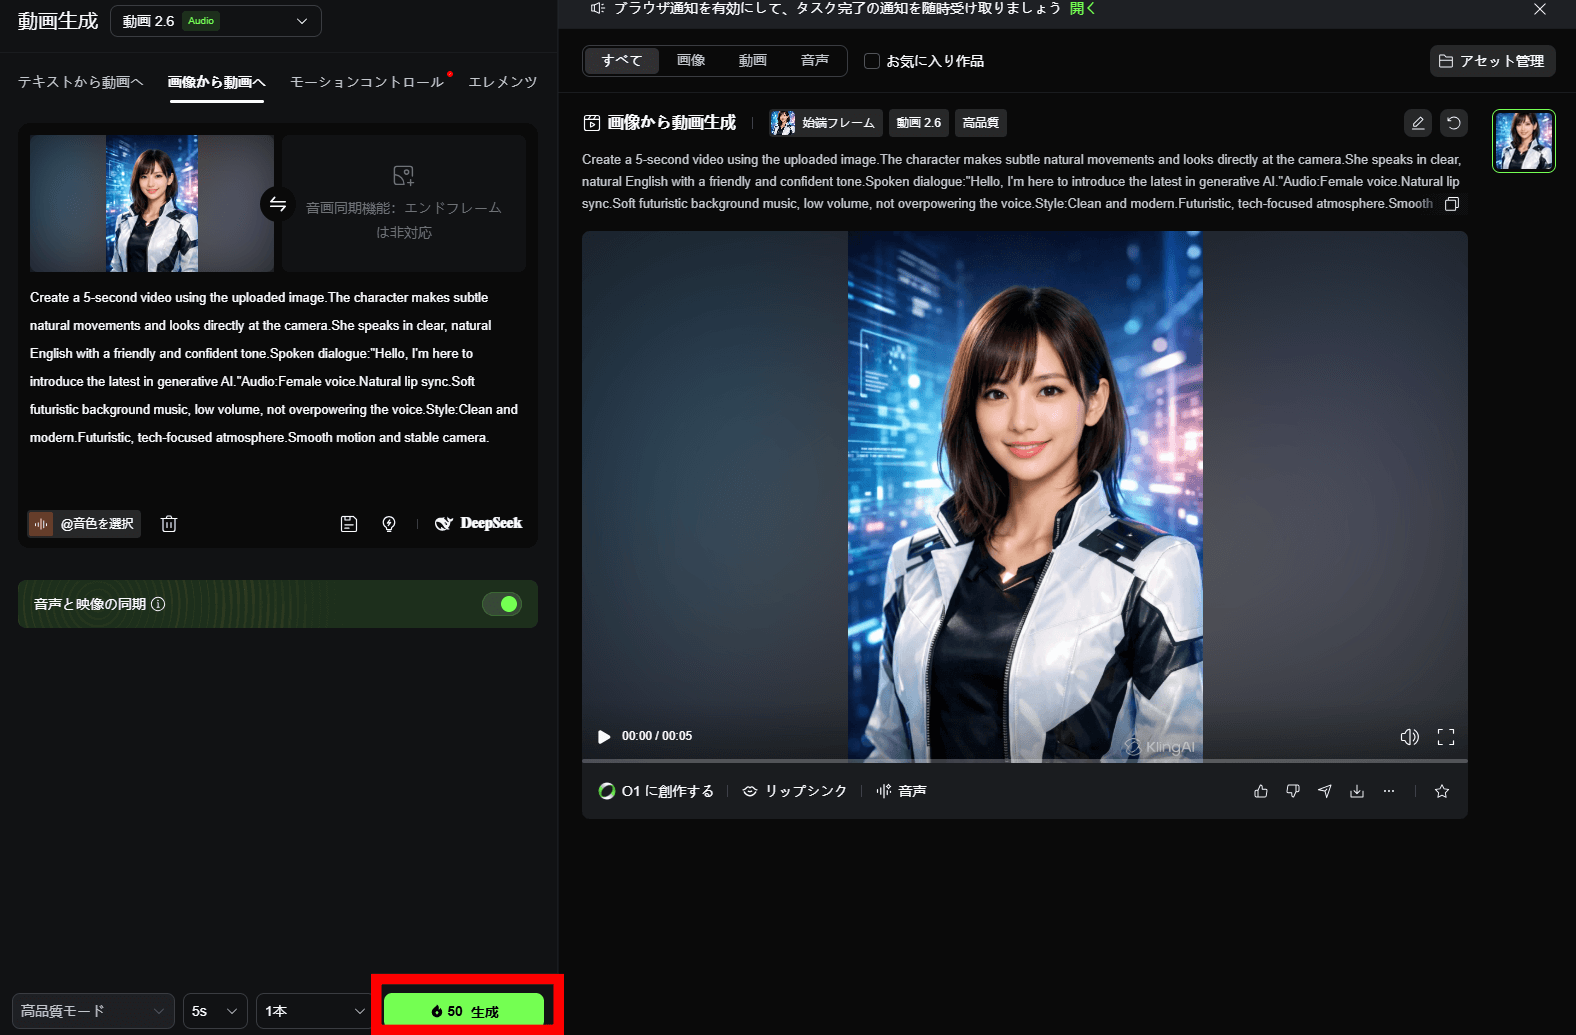Image resolution: width=1576 pixels, height=1035 pixels.
Task: Select the 画像から動画へ tab
Action: [x=217, y=82]
